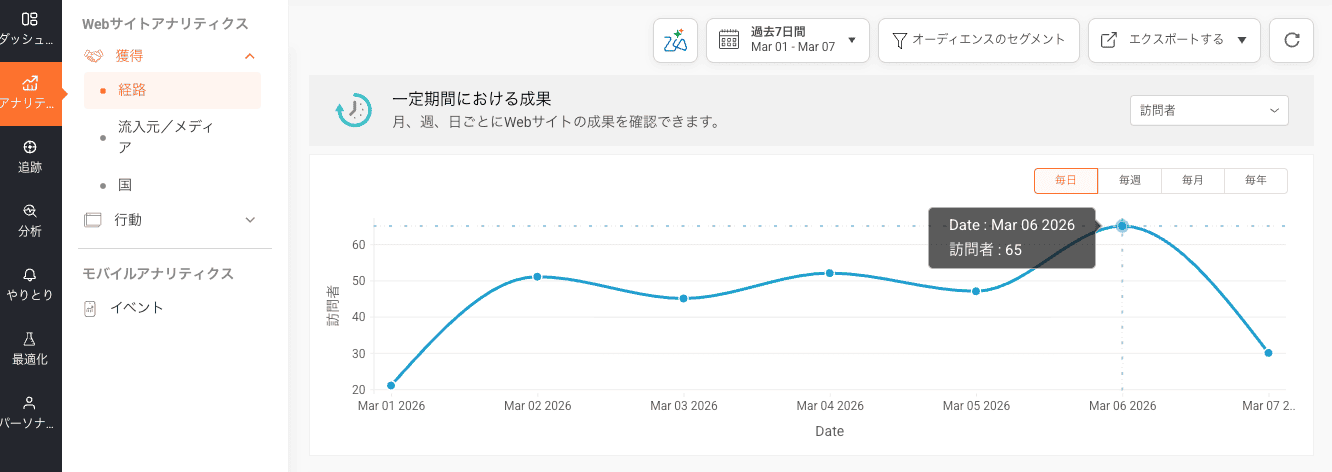Open the やりとり bell icon section
Viewport: 1332px width, 472px height.
pos(30,284)
